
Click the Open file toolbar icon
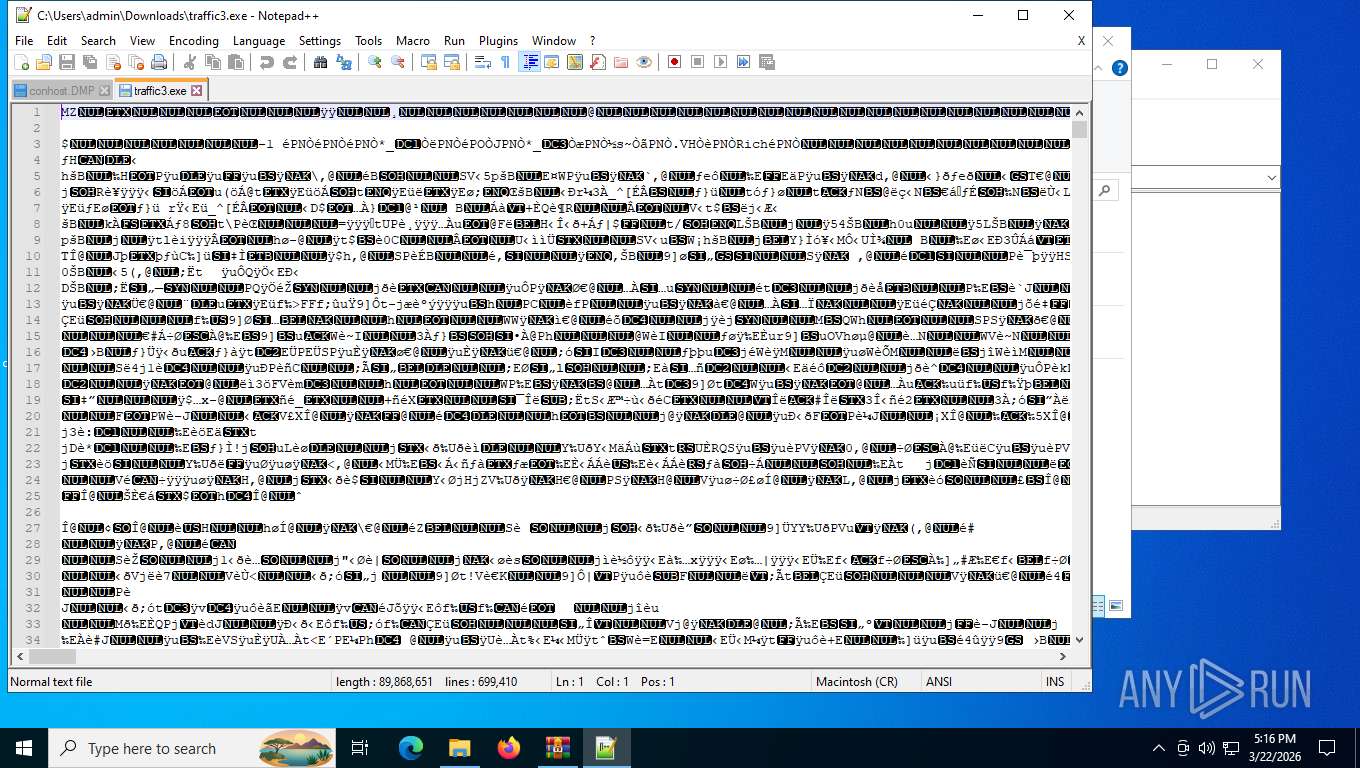(x=44, y=62)
